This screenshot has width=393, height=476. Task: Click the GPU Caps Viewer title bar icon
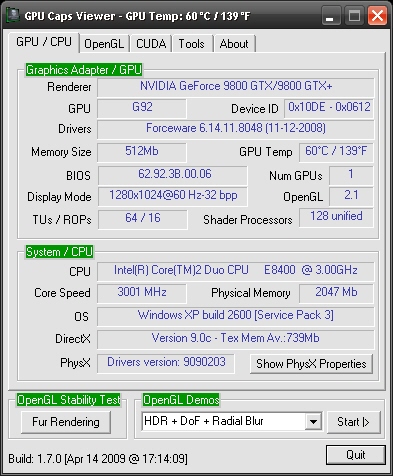(x=13, y=15)
